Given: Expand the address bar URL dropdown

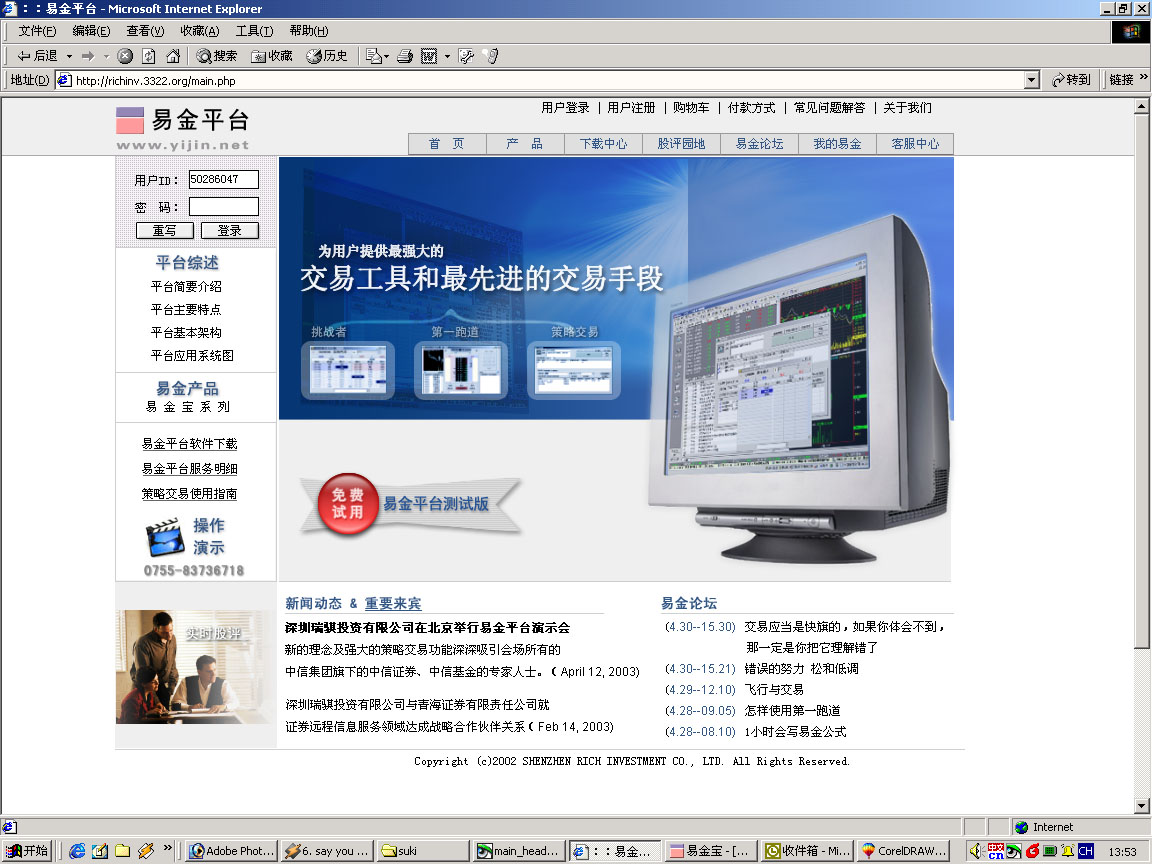Looking at the screenshot, I should 1032,80.
